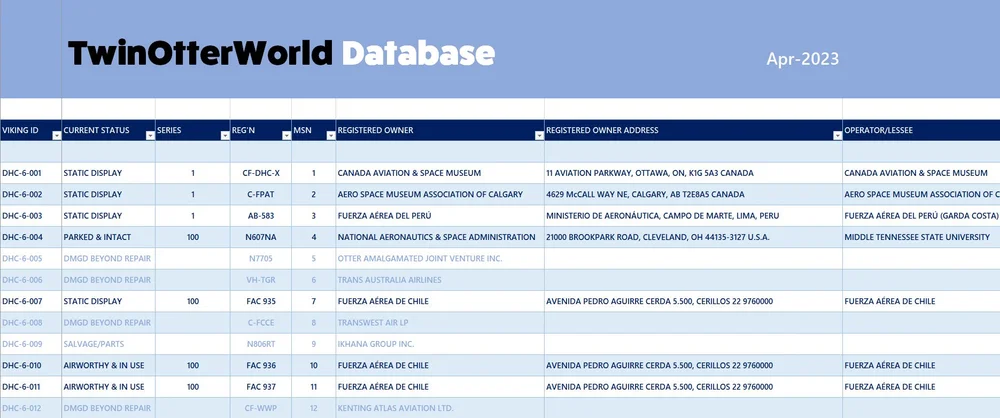Viewport: 1000px width, 418px height.
Task: Select owner IKHANA GROUP INC.
Action: click(x=440, y=344)
